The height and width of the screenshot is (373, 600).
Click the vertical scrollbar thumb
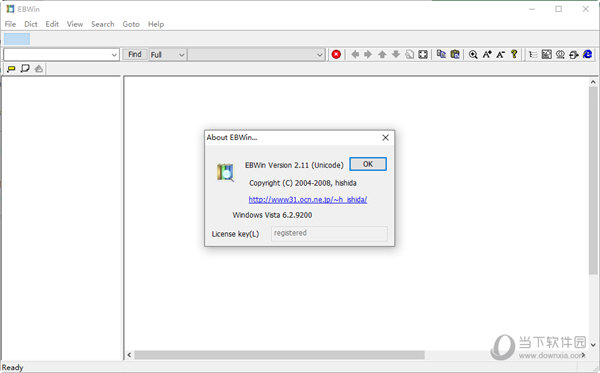point(593,180)
